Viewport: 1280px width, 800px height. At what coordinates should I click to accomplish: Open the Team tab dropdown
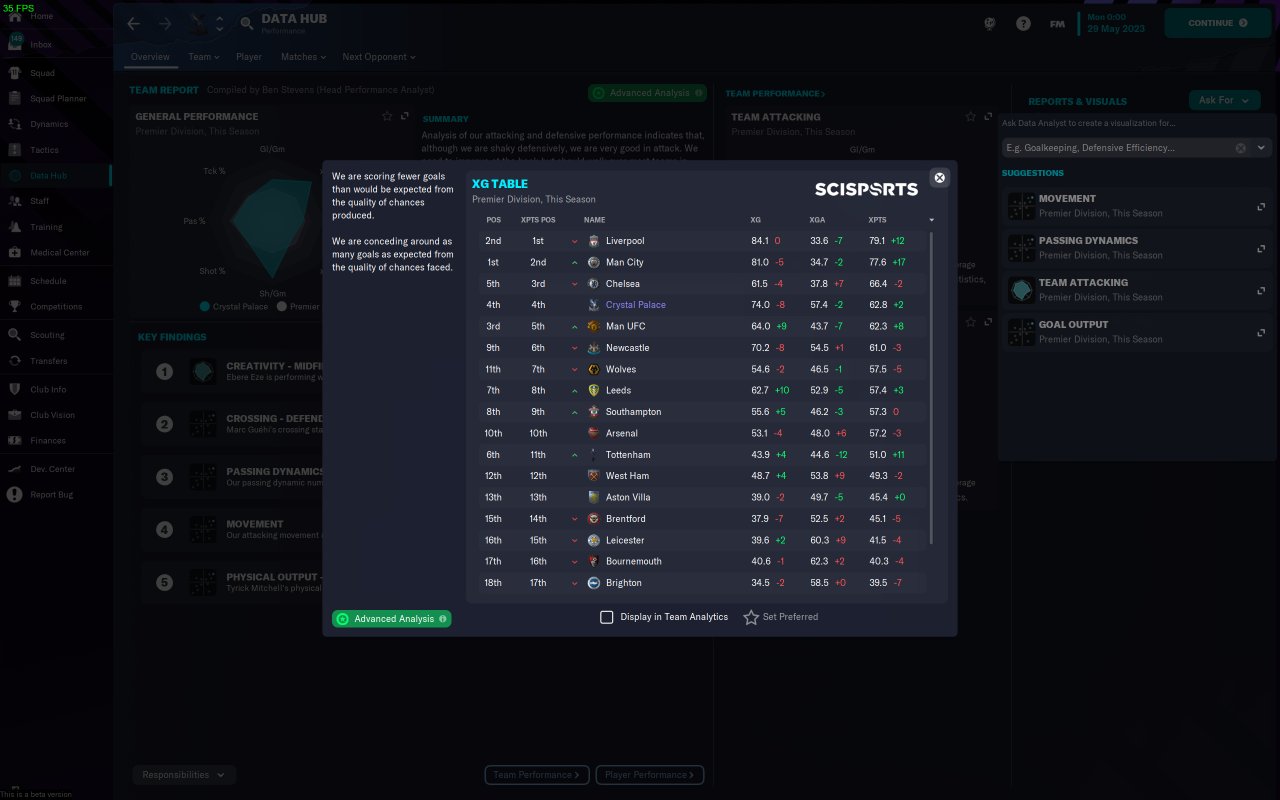[x=204, y=57]
